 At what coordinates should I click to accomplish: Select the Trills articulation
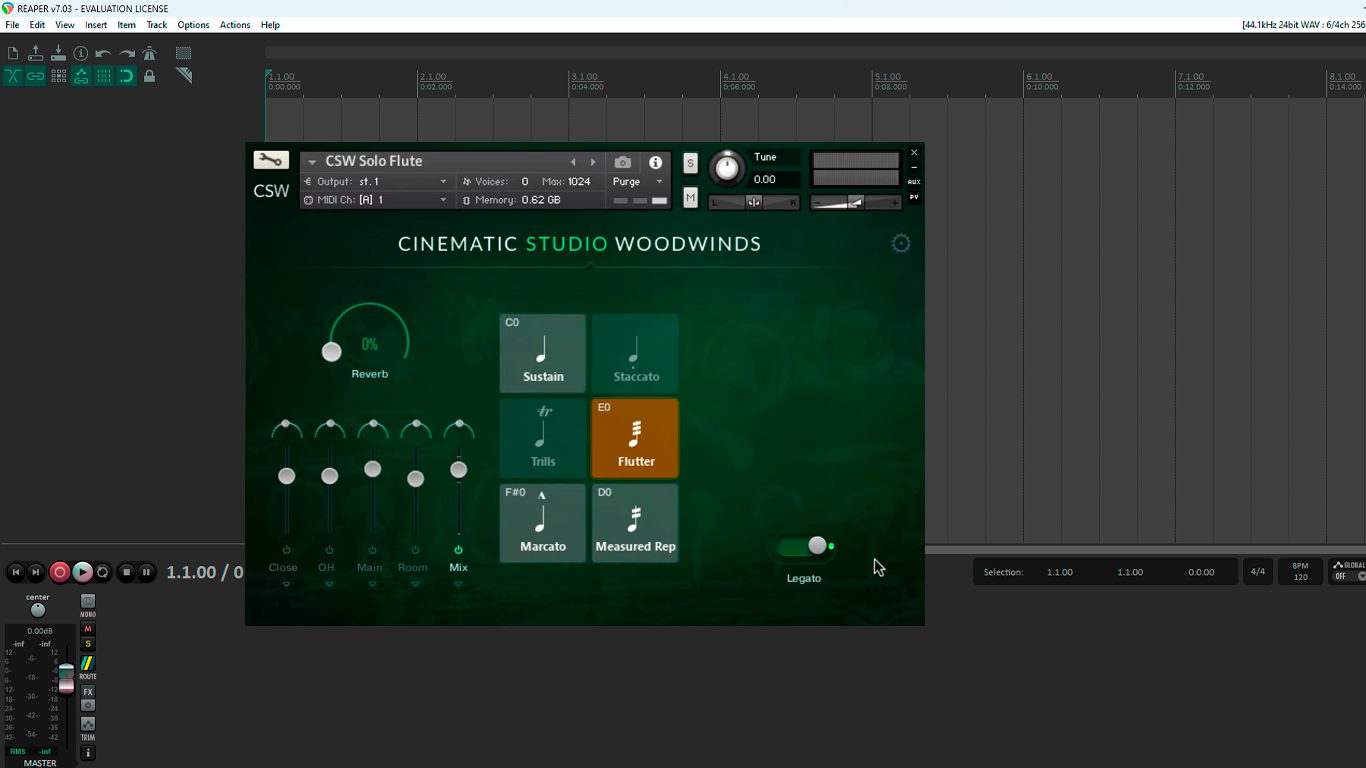[543, 438]
